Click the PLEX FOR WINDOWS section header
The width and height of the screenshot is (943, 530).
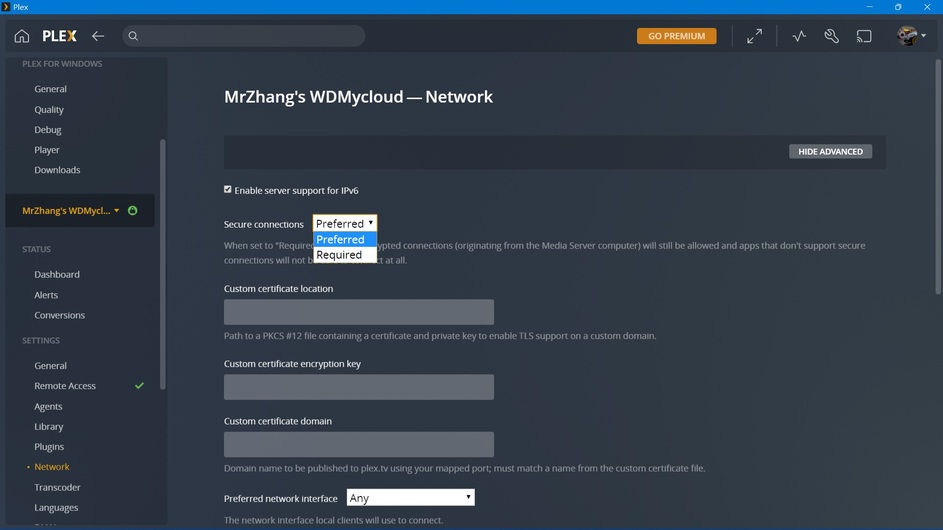coord(62,64)
